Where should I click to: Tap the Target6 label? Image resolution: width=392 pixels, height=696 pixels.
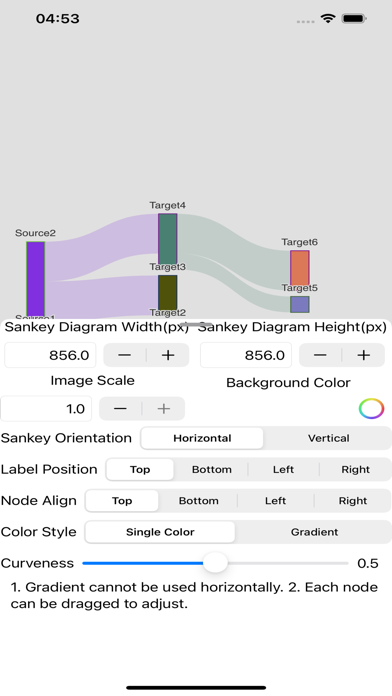(300, 242)
